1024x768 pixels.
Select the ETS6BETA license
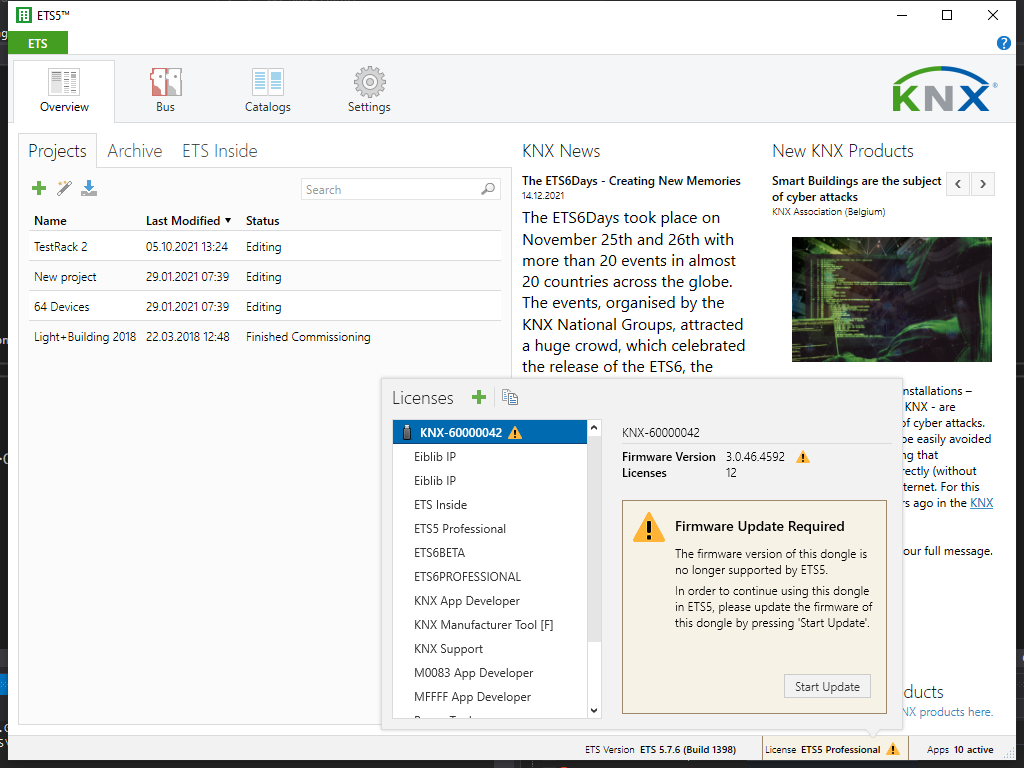tap(490, 552)
